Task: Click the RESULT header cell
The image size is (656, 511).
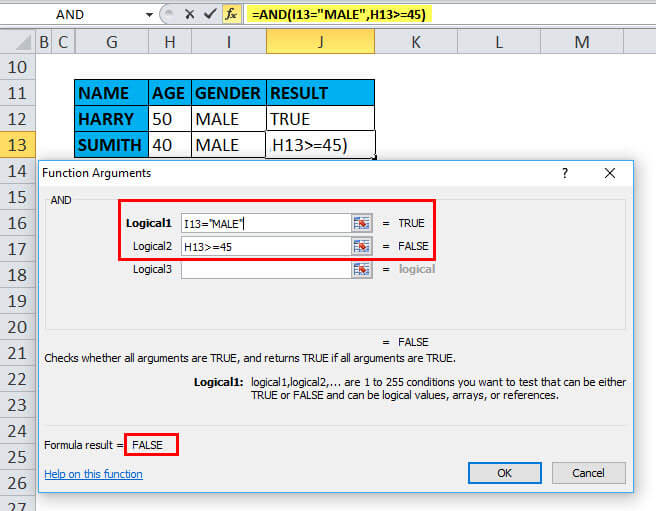Action: pyautogui.click(x=320, y=93)
